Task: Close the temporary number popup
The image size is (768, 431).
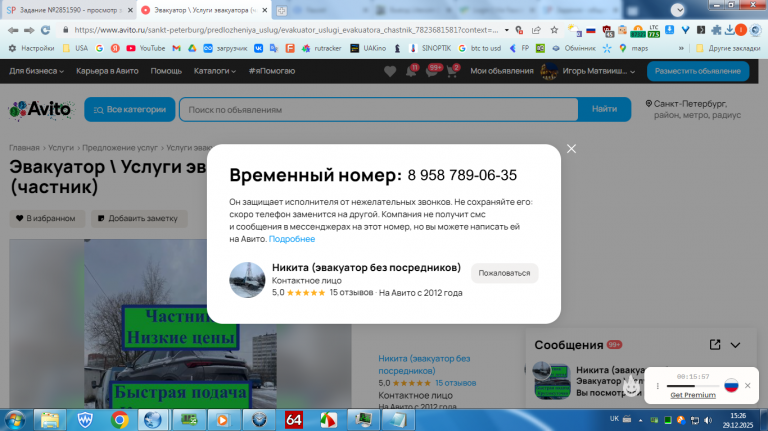Action: point(571,149)
